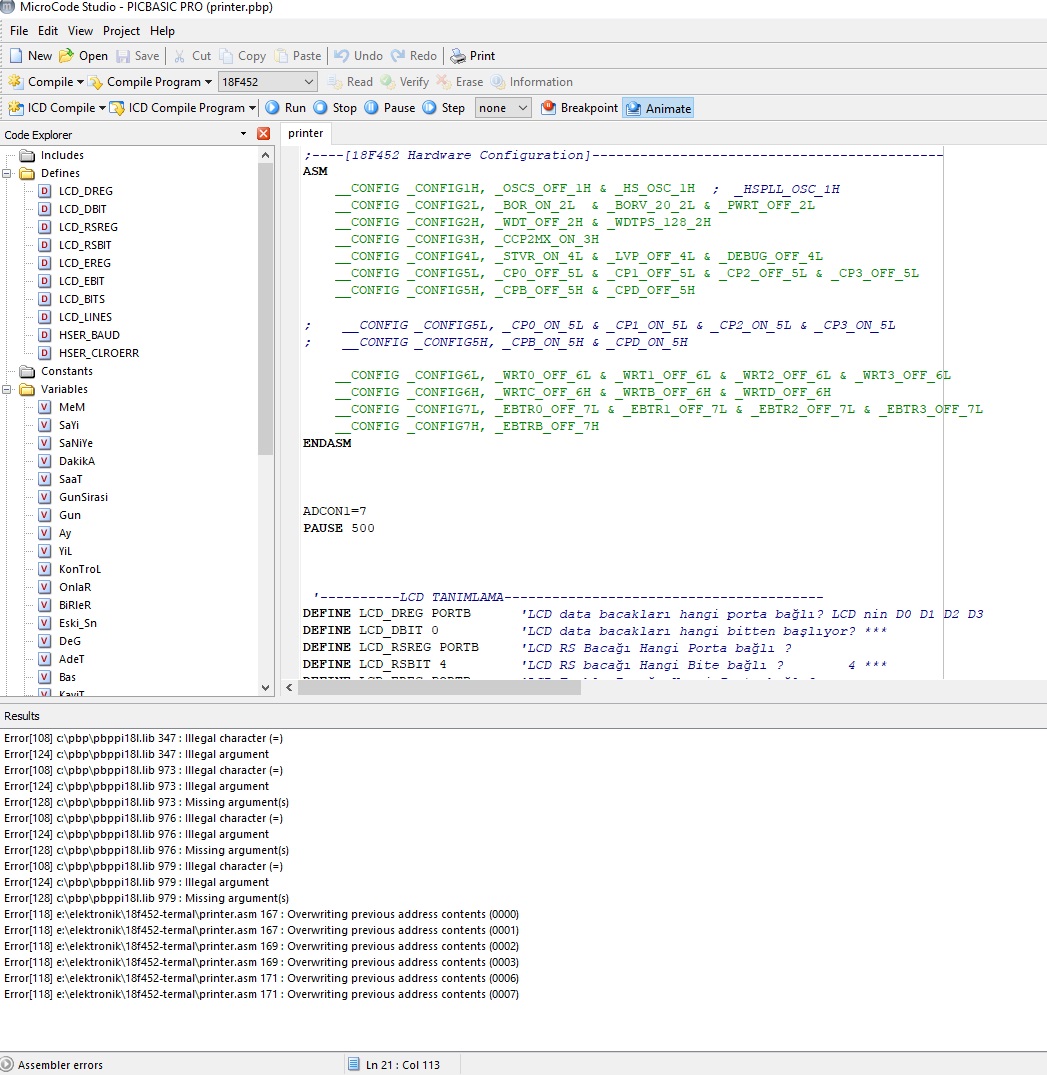
Task: Expand the Compile dropdown arrow
Action: pyautogui.click(x=80, y=82)
